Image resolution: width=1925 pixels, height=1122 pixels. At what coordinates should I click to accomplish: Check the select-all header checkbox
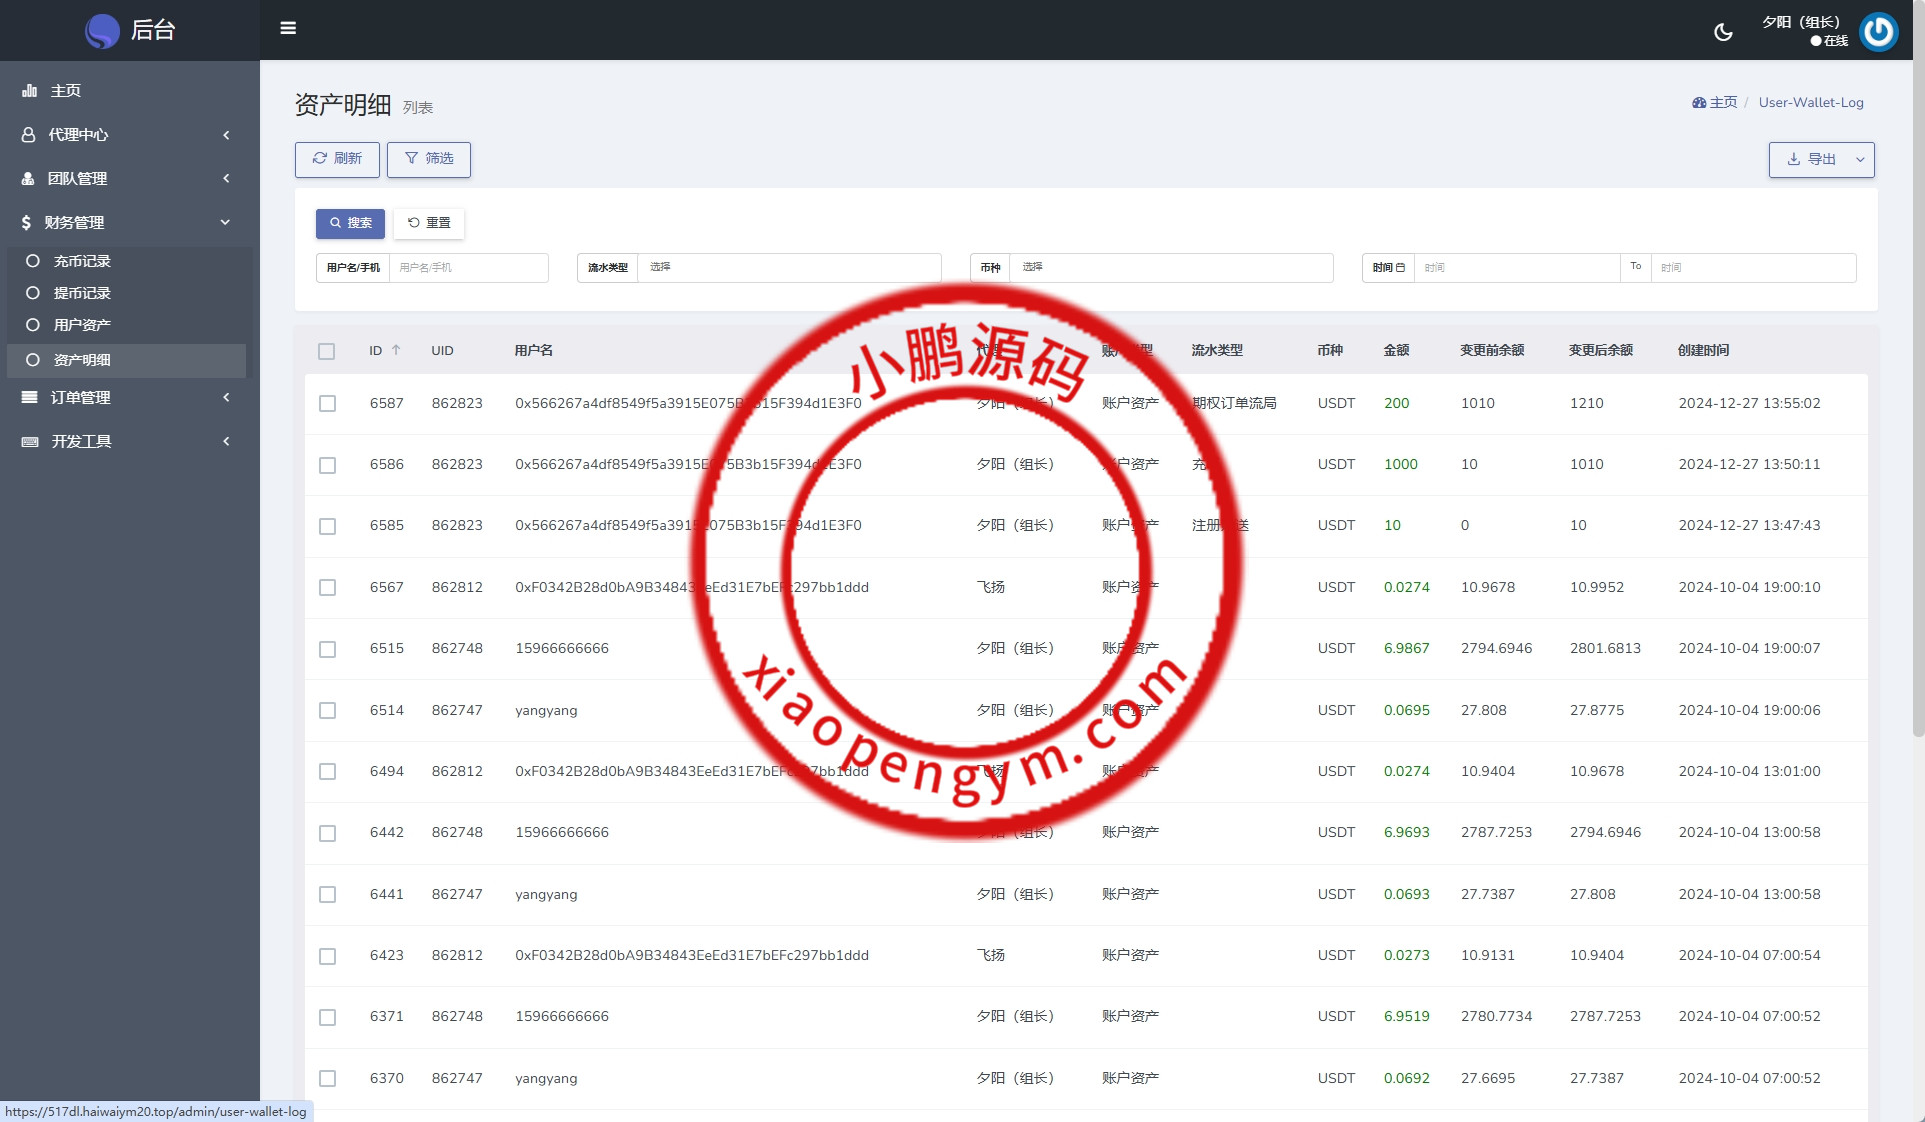point(326,351)
